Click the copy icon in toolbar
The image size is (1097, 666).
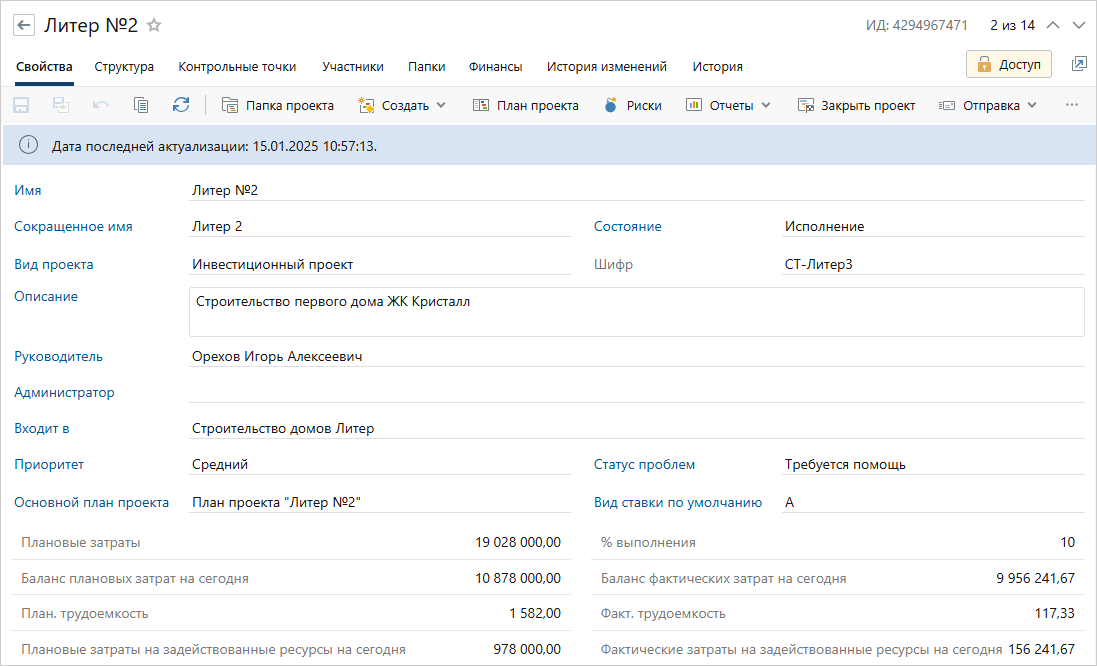[x=141, y=105]
